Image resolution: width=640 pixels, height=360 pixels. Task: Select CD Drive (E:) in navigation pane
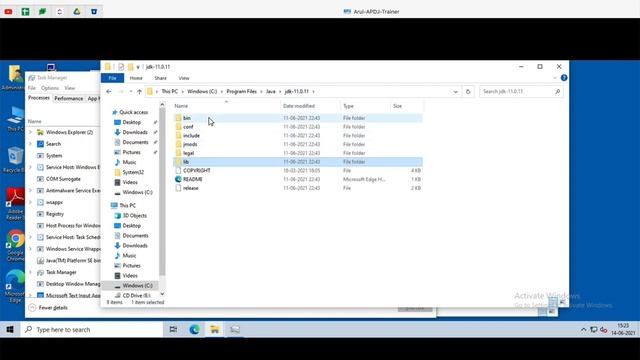click(136, 296)
